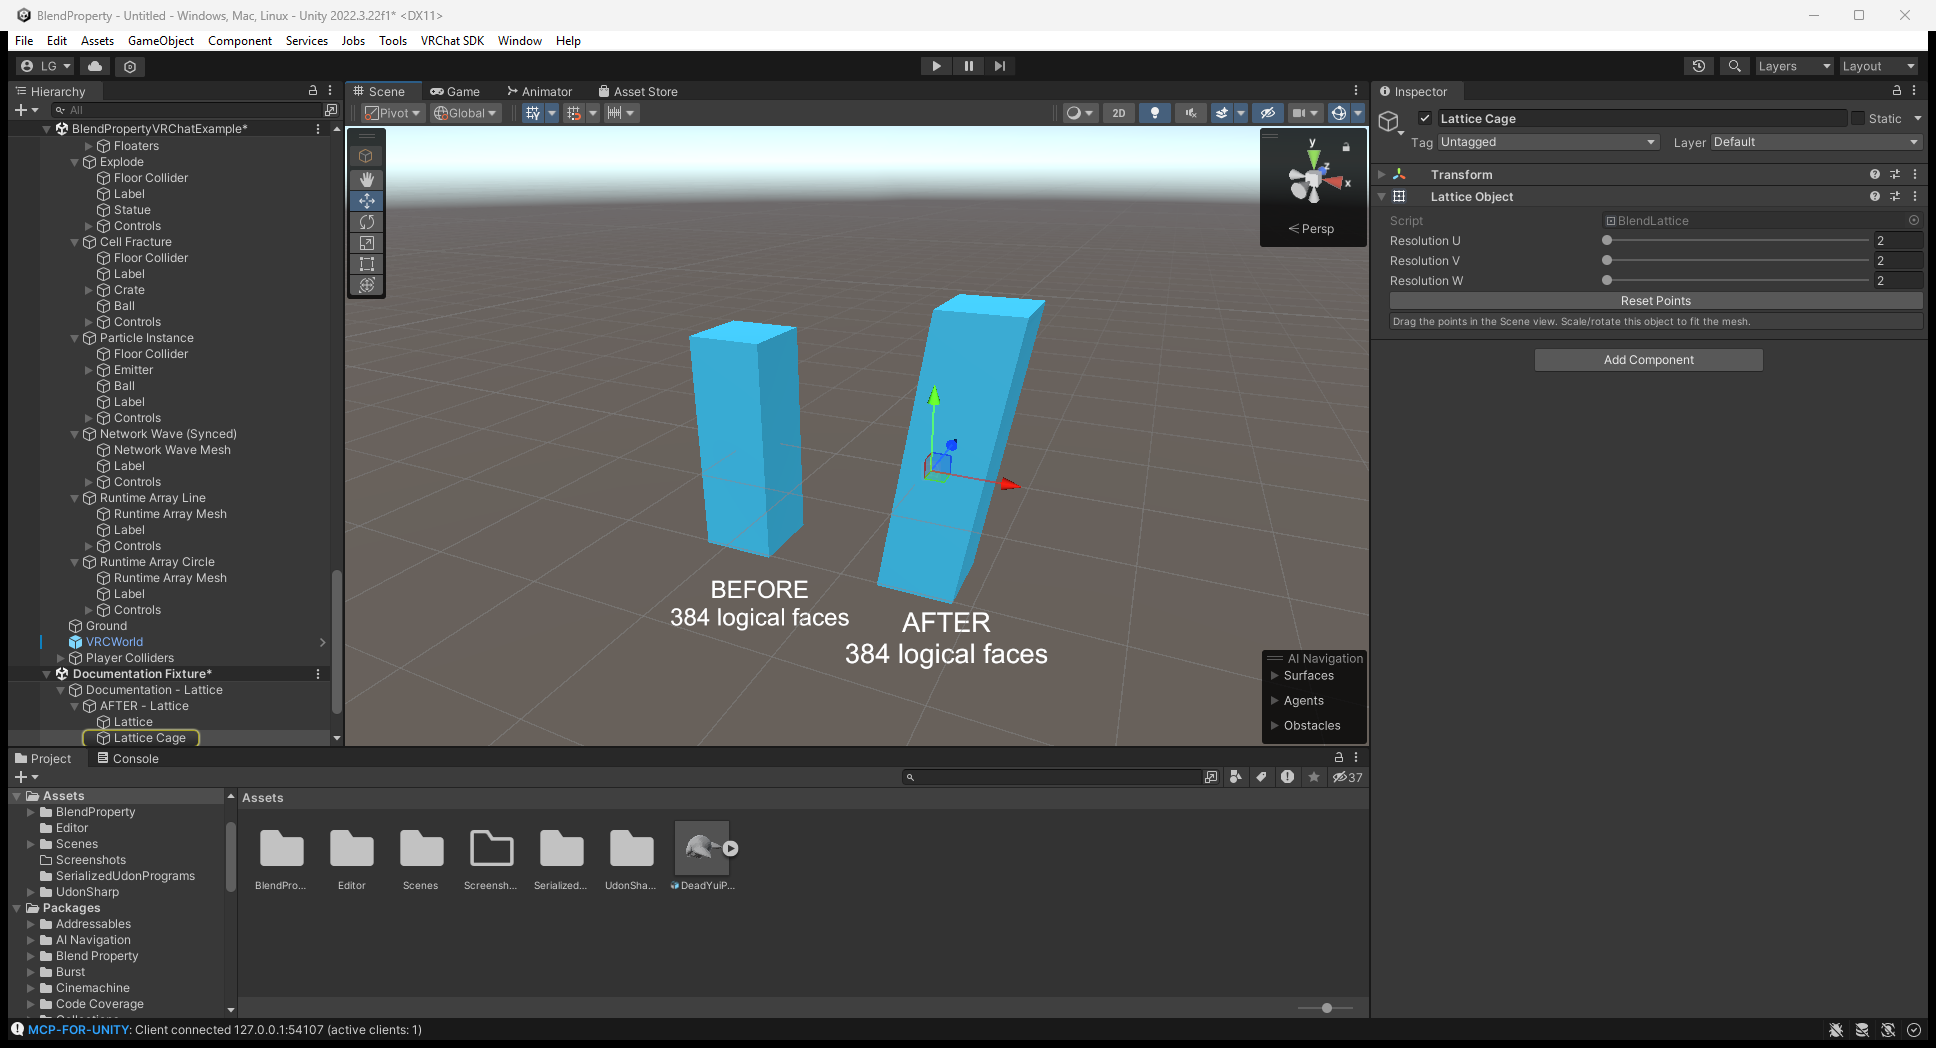
Task: Click the Add Component button
Action: tap(1648, 360)
